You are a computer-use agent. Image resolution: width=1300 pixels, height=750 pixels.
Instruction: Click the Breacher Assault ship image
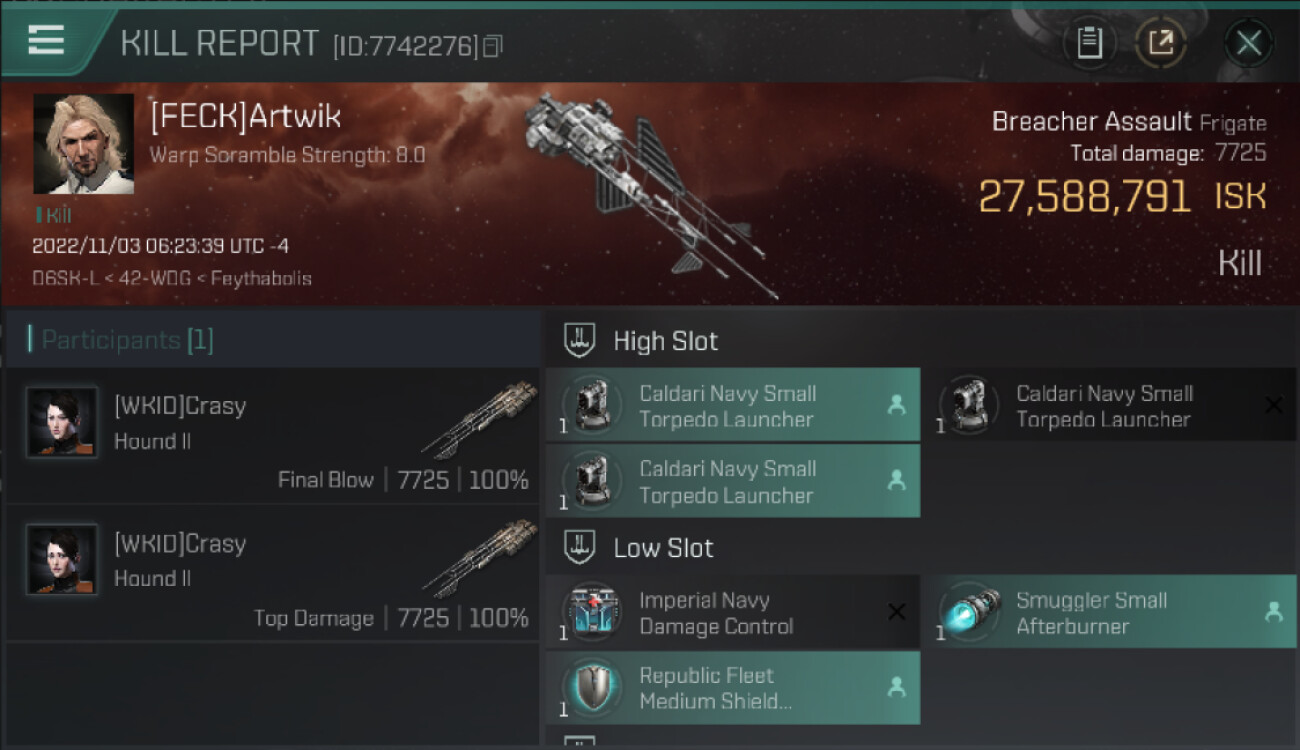click(652, 190)
